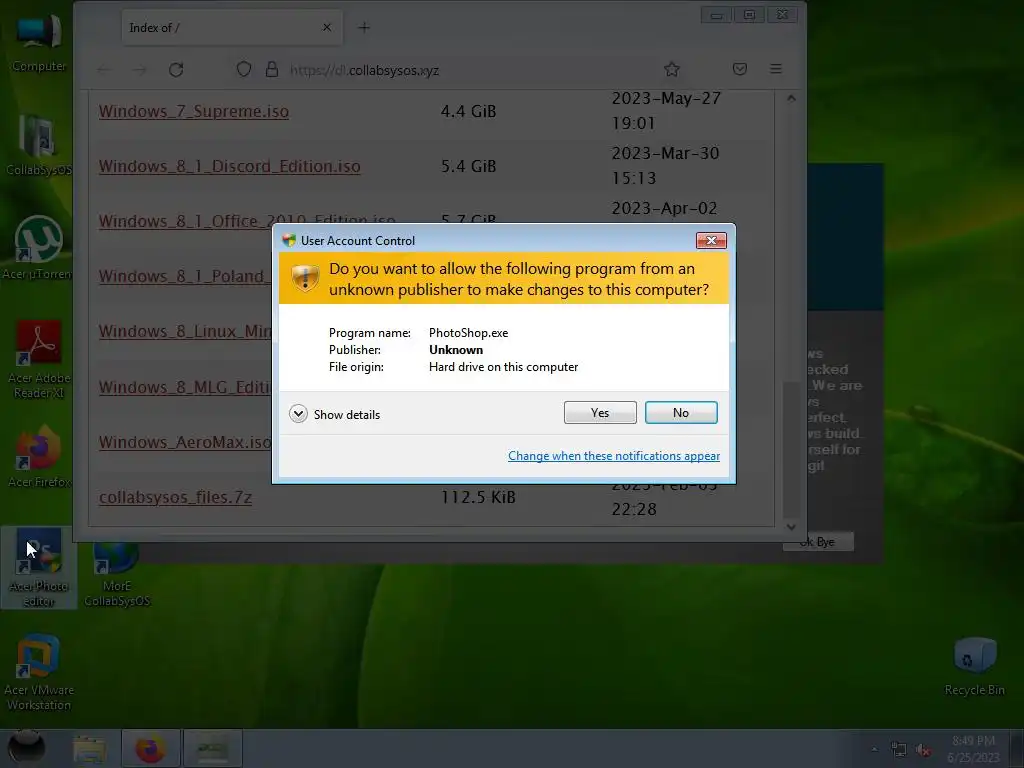The height and width of the screenshot is (768, 1024).
Task: Go forward in Firefox window
Action: pos(140,69)
